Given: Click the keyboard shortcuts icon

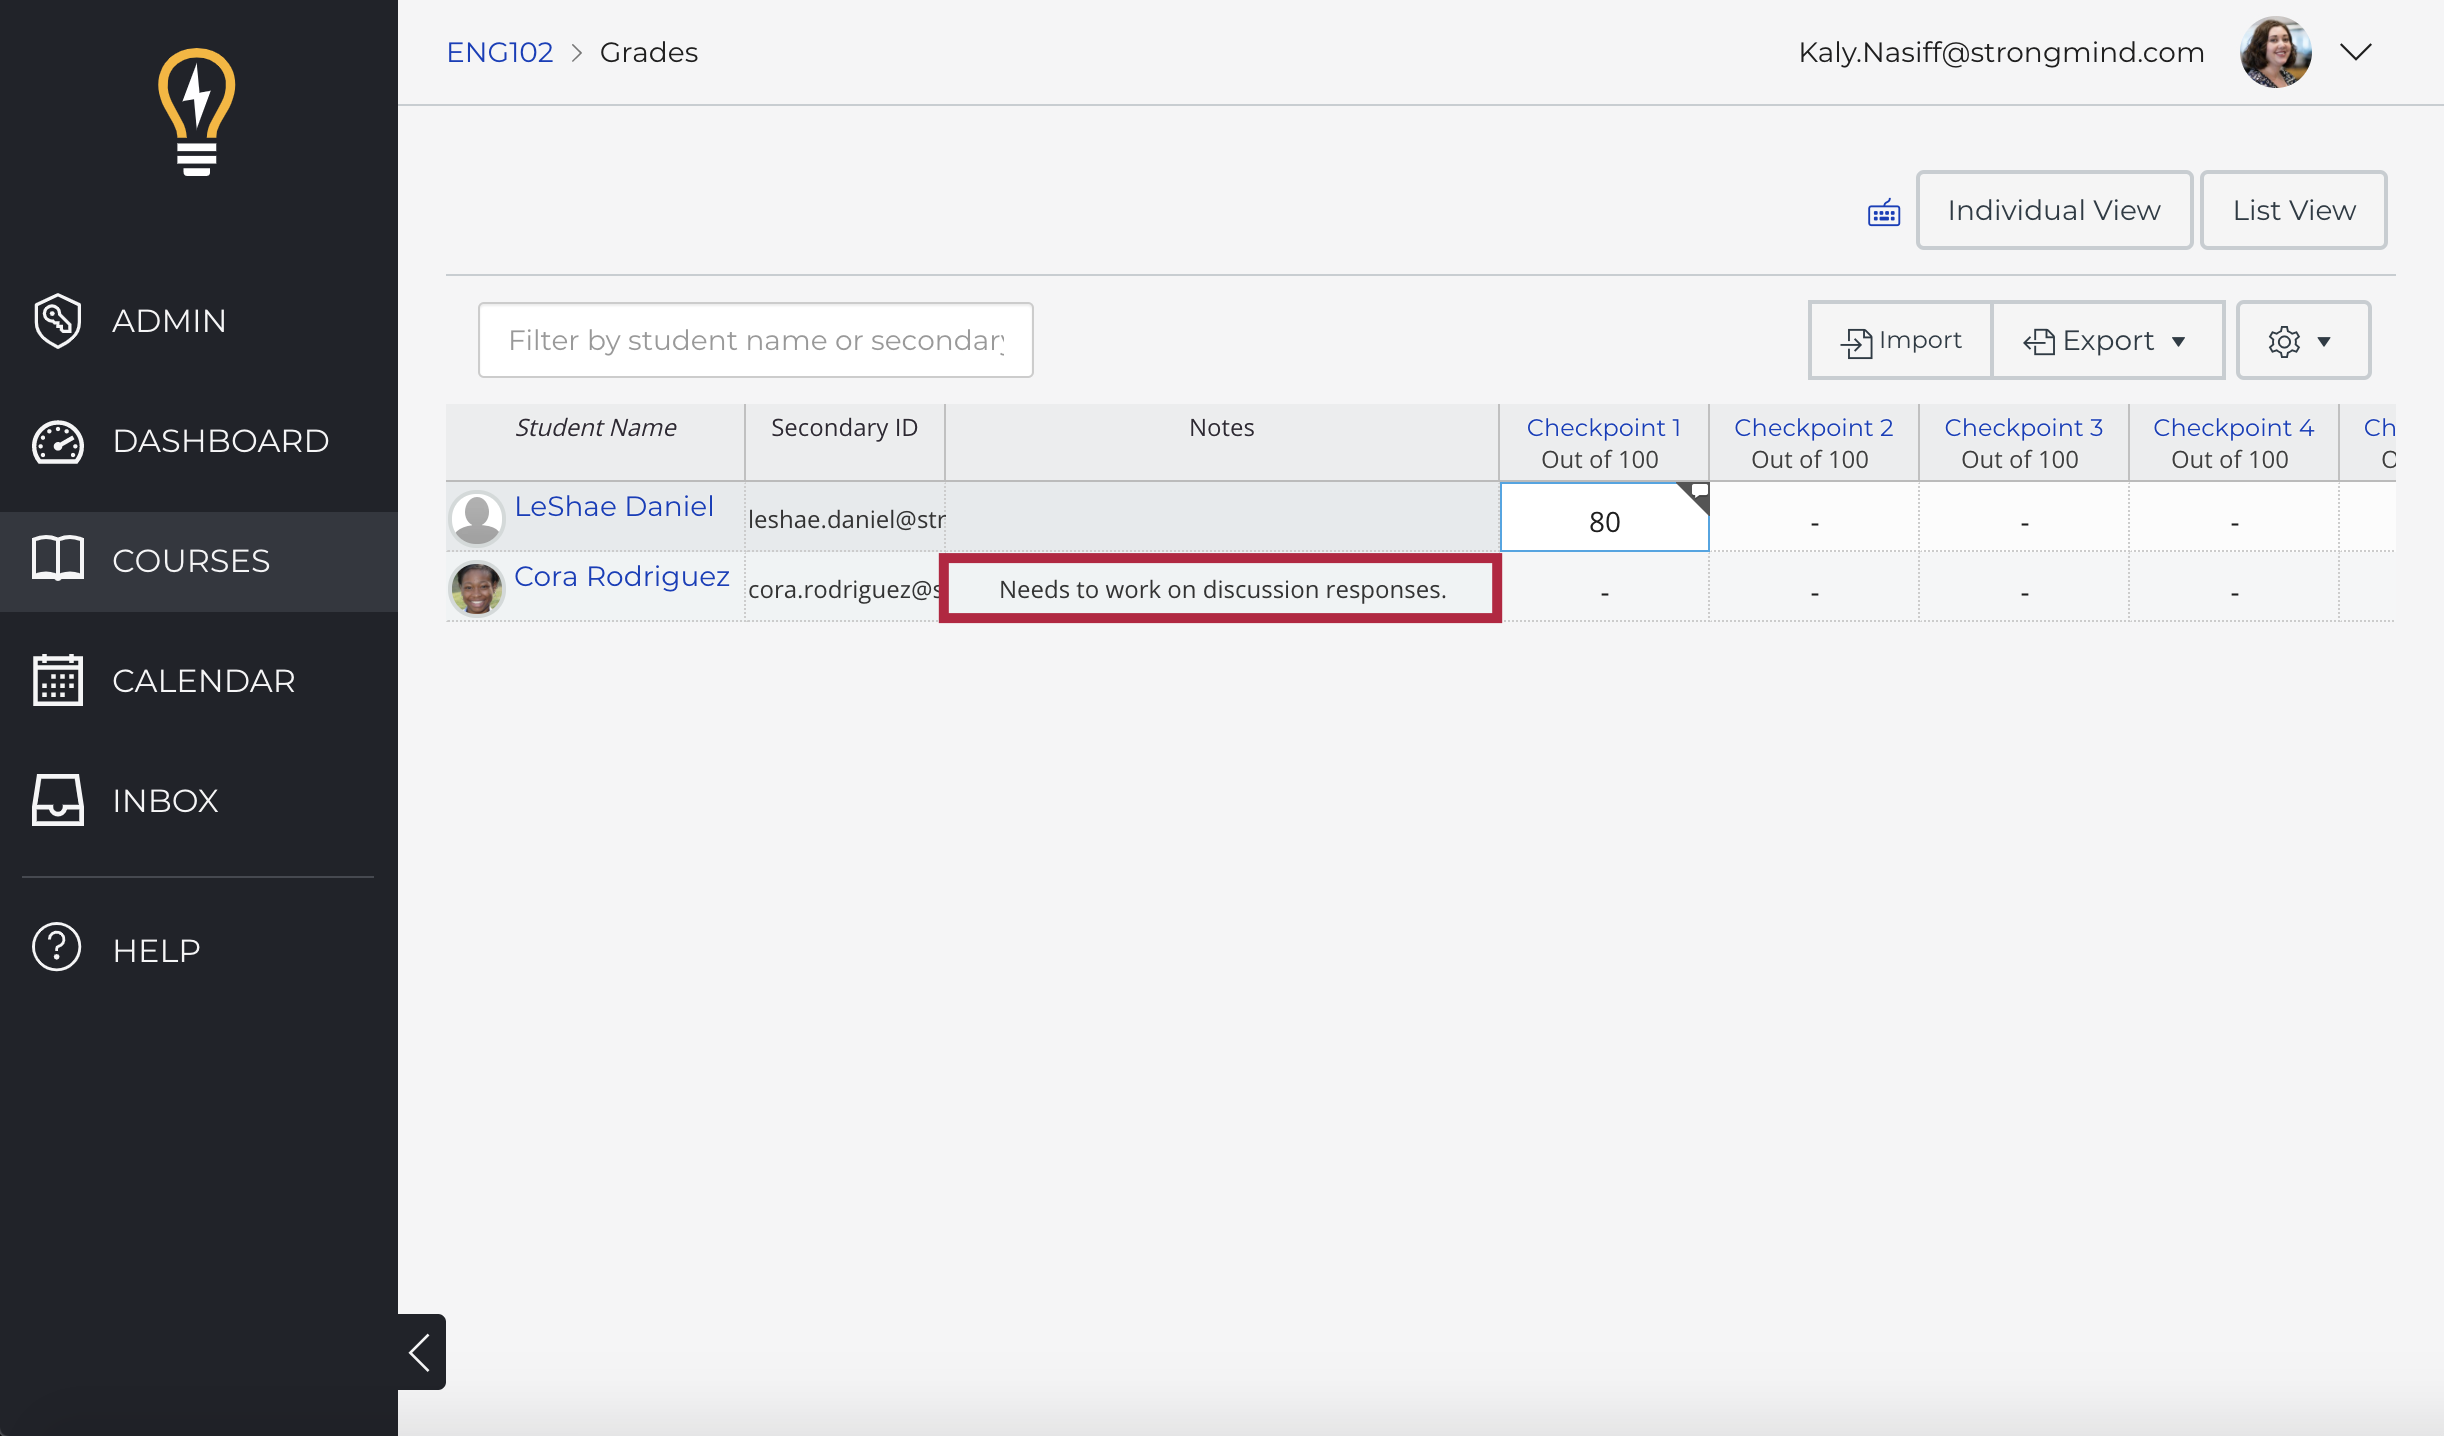Looking at the screenshot, I should [x=1883, y=212].
